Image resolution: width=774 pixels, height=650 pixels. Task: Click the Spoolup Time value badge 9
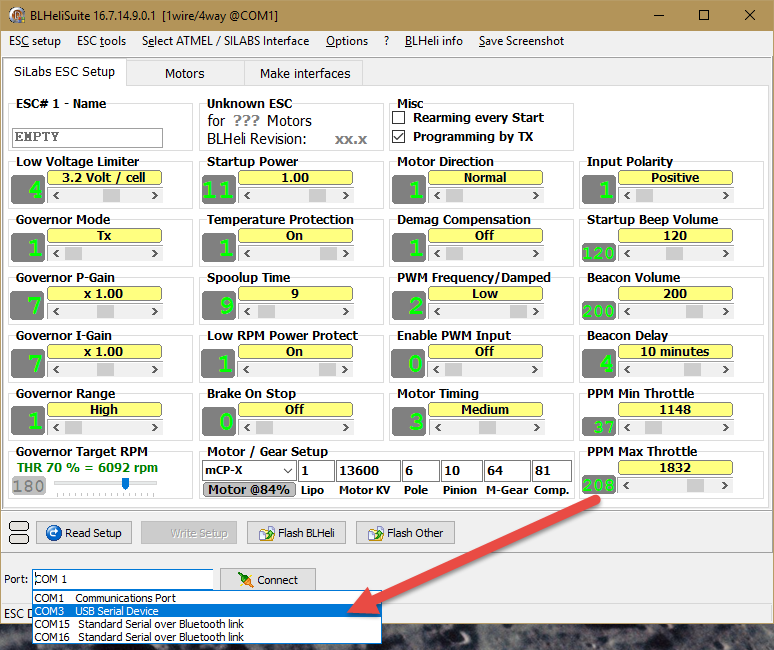point(219,306)
